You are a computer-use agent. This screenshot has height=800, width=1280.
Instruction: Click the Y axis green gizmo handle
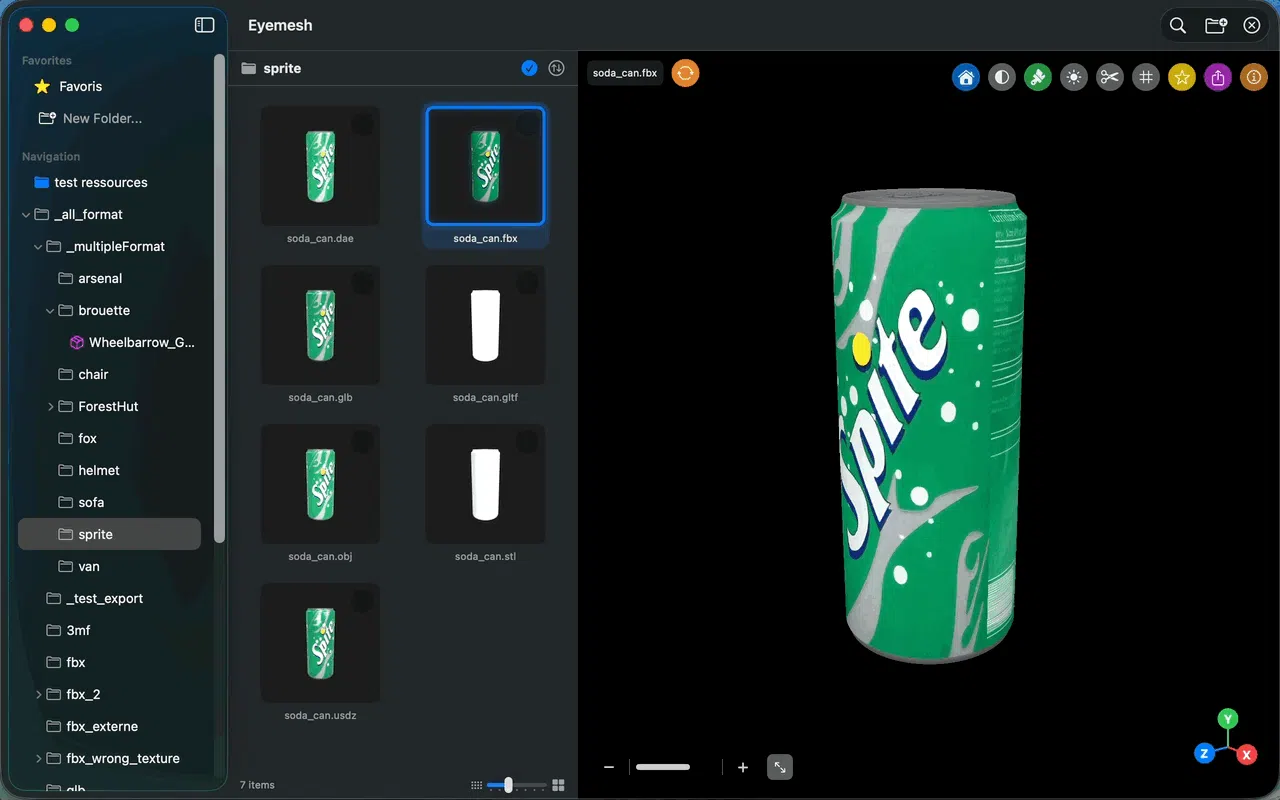[x=1228, y=719]
